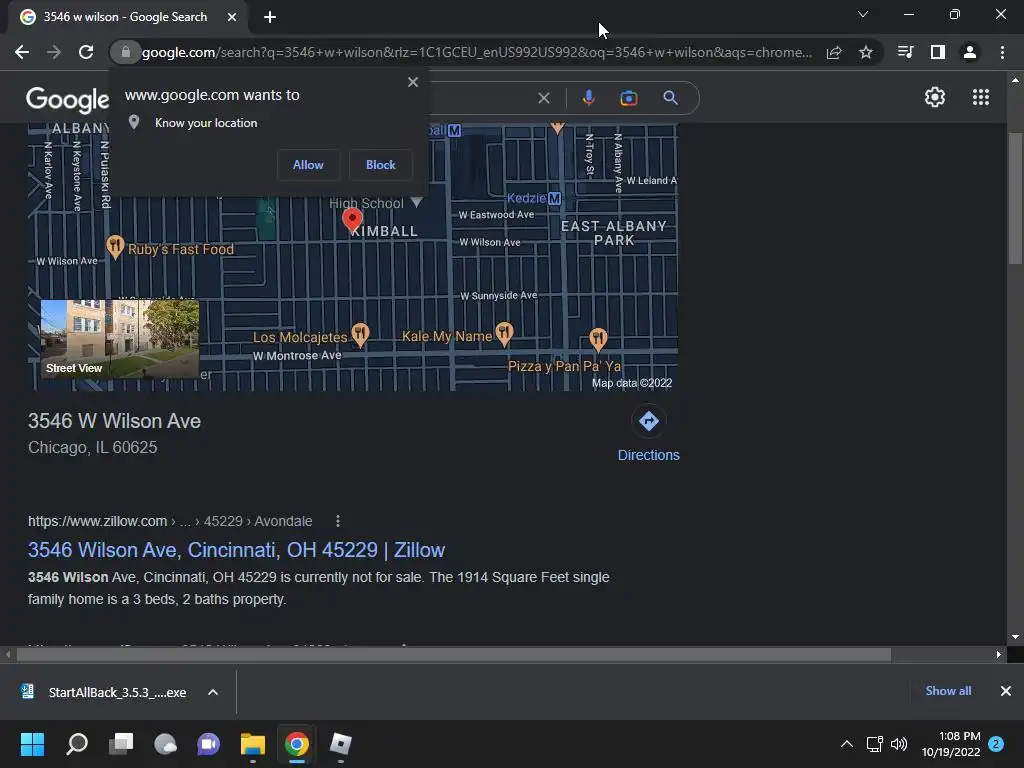Select Pizza y Pan Pa' Ya marker
1024x768 pixels.
pyautogui.click(x=598, y=338)
